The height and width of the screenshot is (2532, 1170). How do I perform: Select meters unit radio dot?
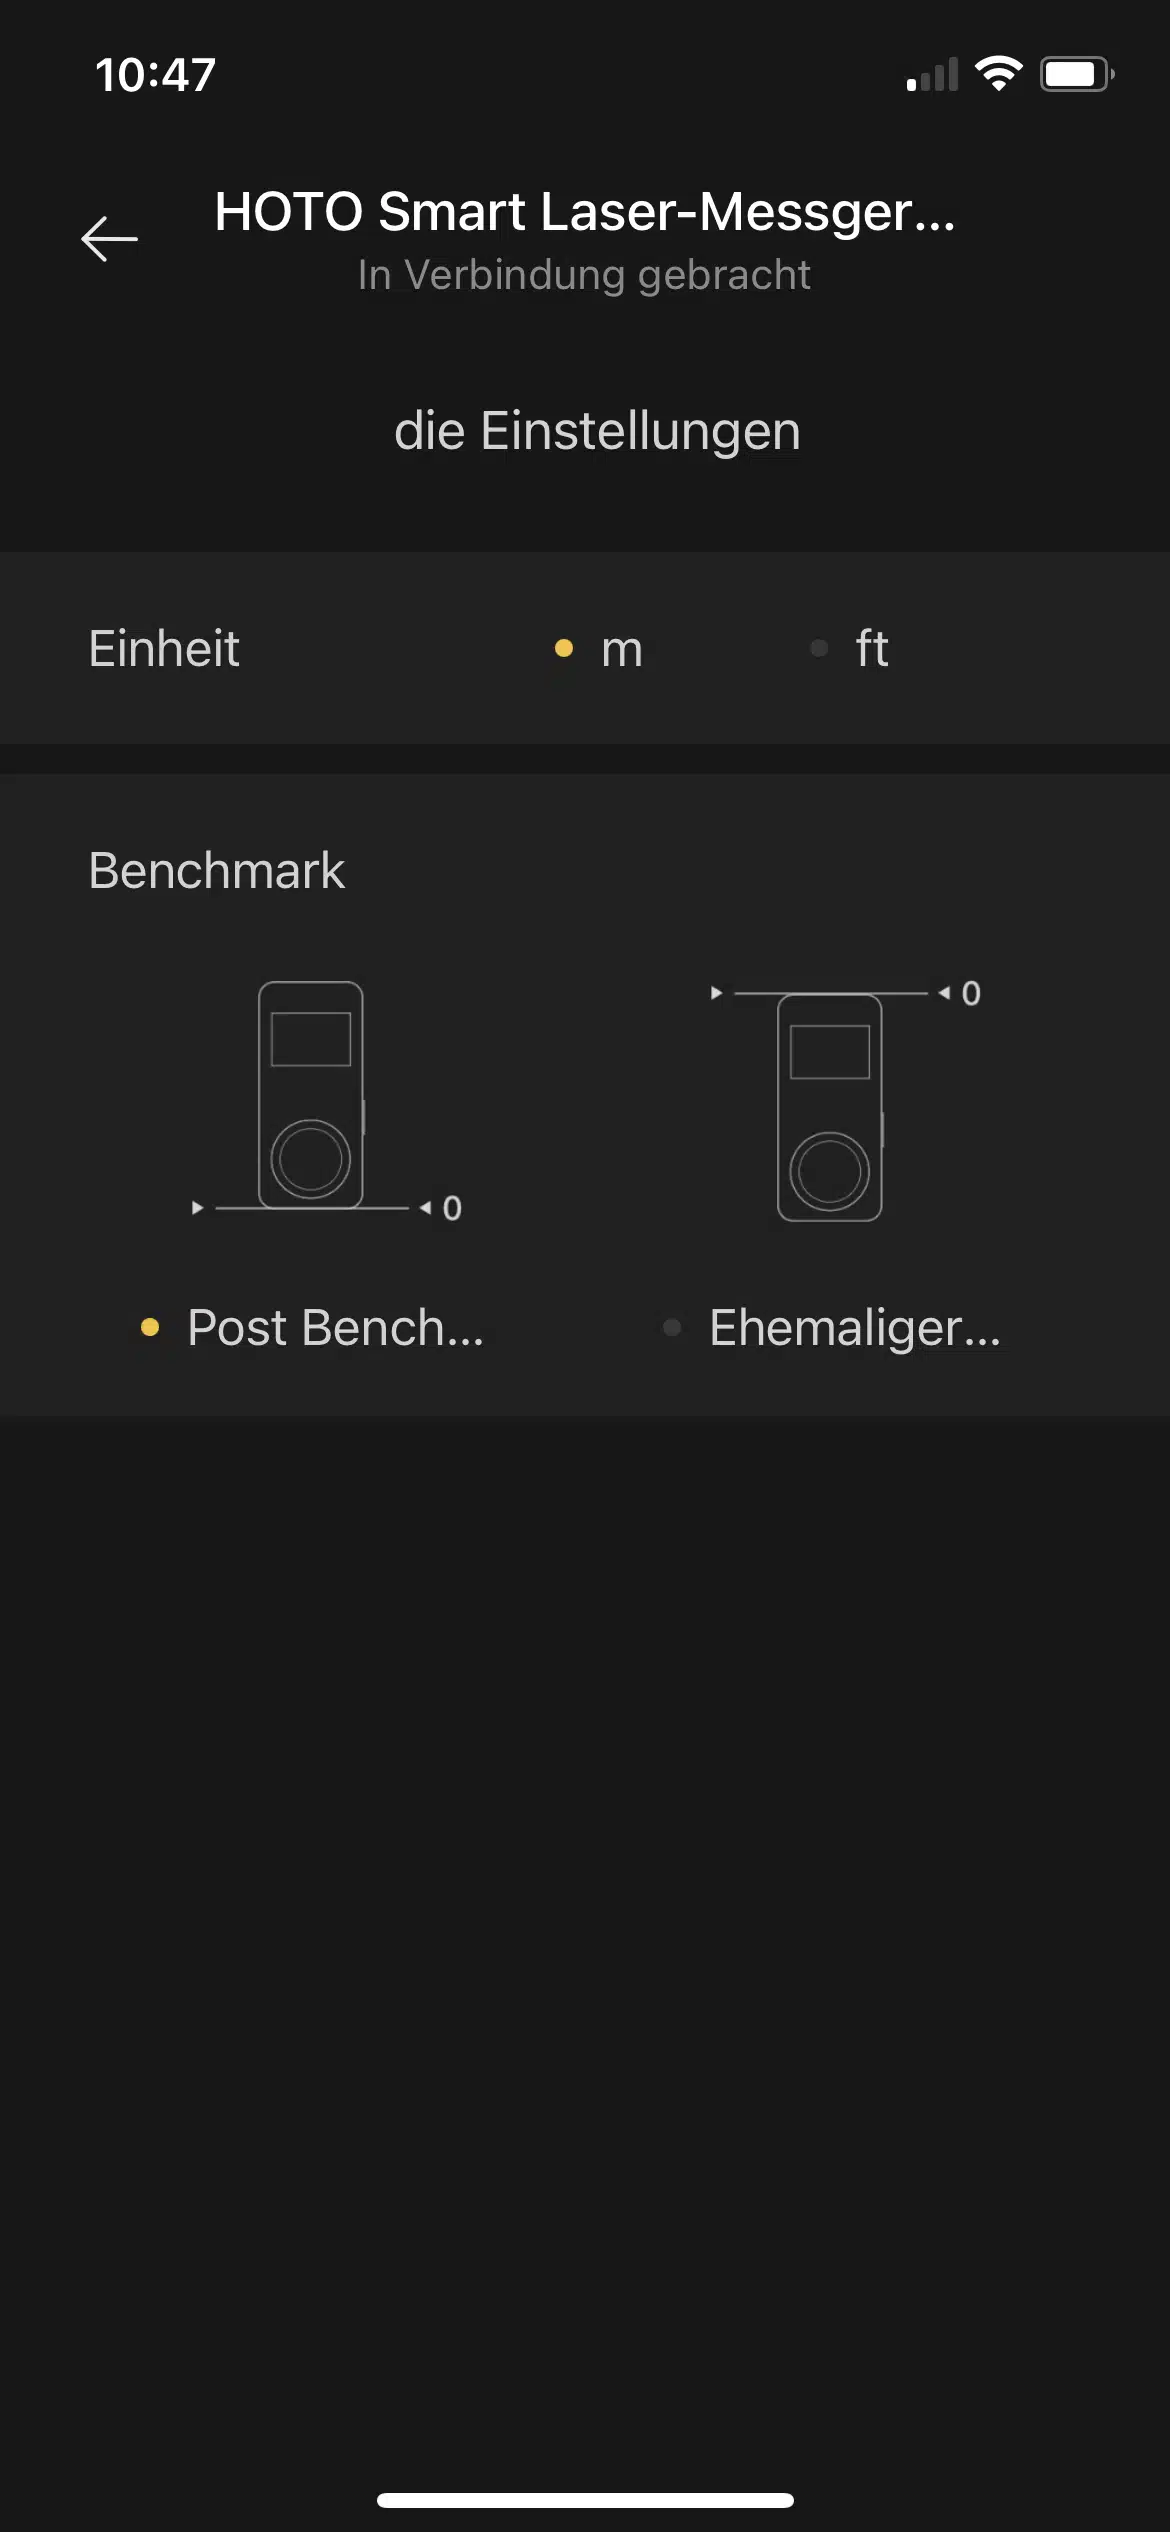[564, 649]
